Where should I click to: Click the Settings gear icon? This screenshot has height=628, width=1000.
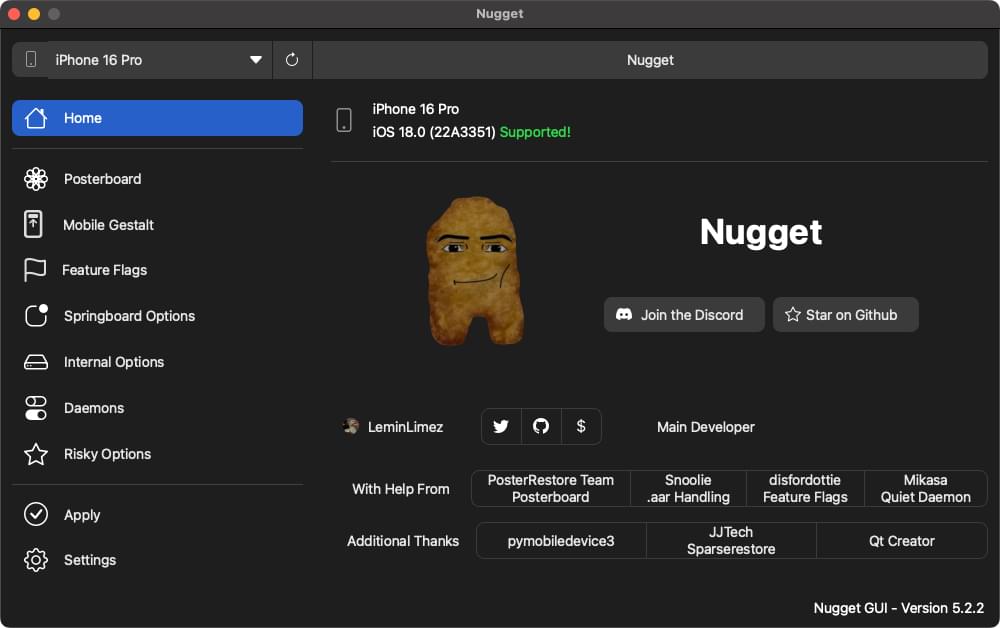36,560
